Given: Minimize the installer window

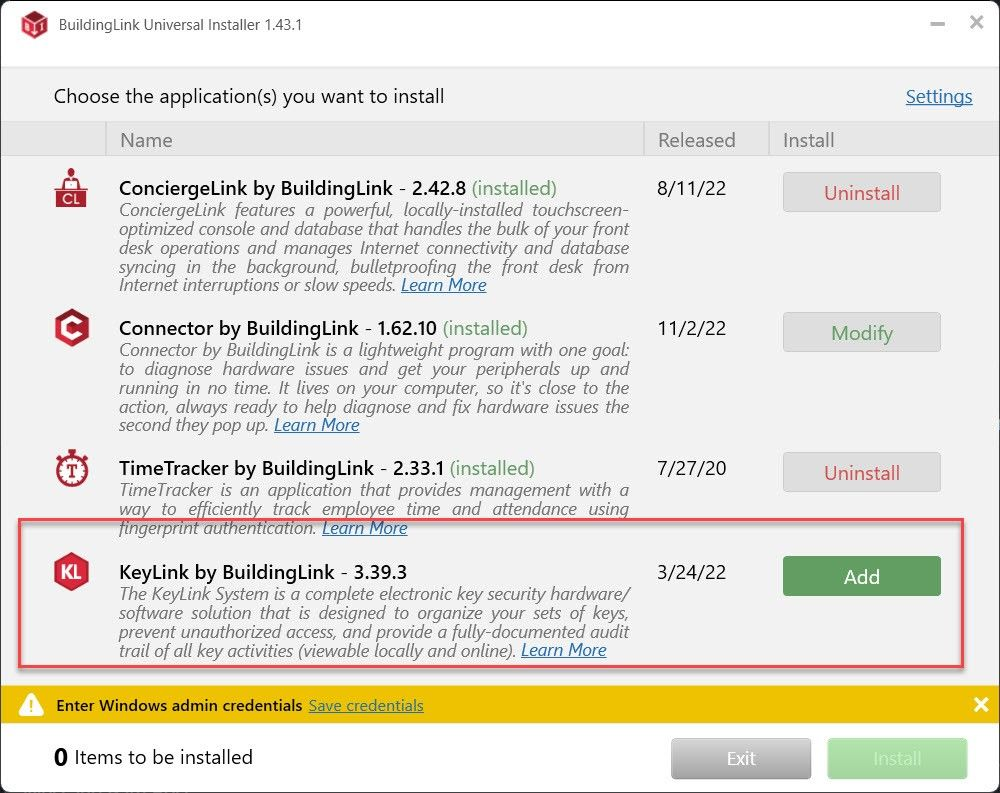Looking at the screenshot, I should tap(938, 24).
